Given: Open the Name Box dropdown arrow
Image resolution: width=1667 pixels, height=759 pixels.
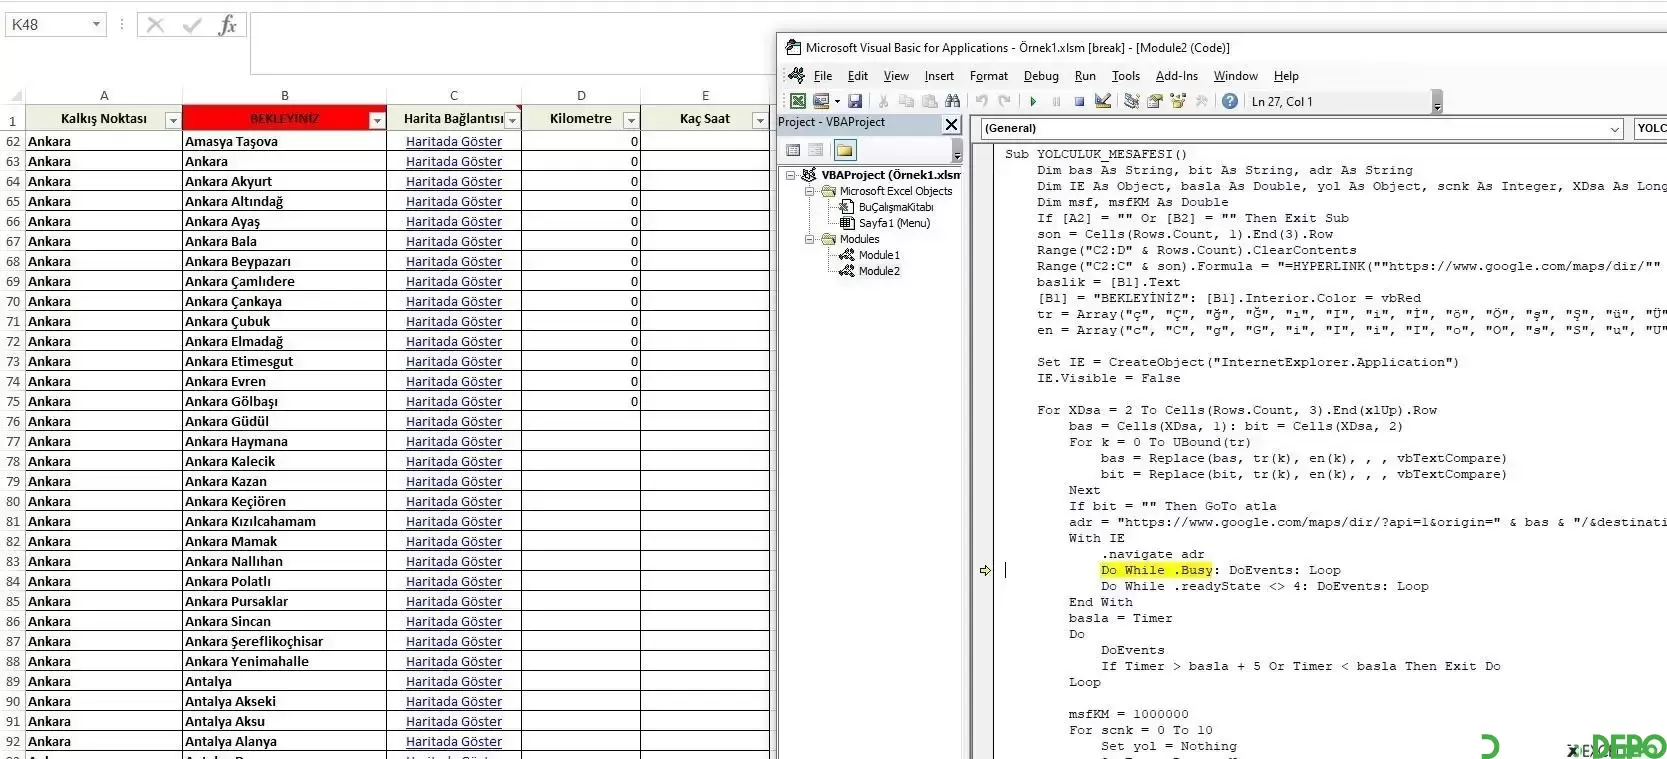Looking at the screenshot, I should (97, 24).
